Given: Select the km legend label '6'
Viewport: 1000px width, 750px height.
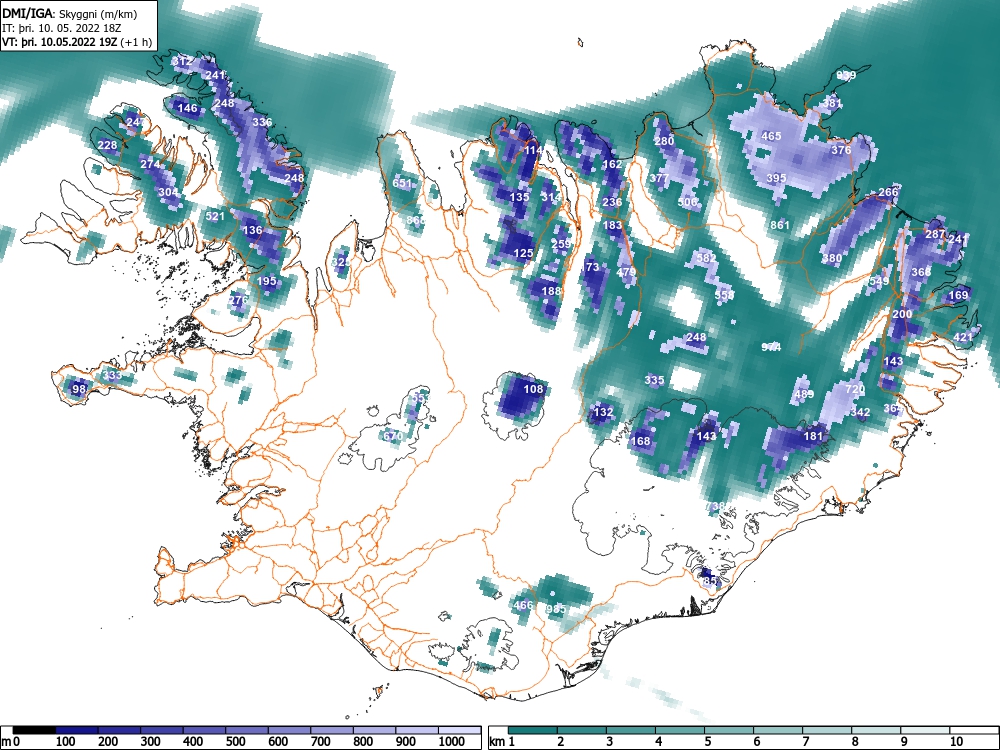Looking at the screenshot, I should tap(756, 742).
